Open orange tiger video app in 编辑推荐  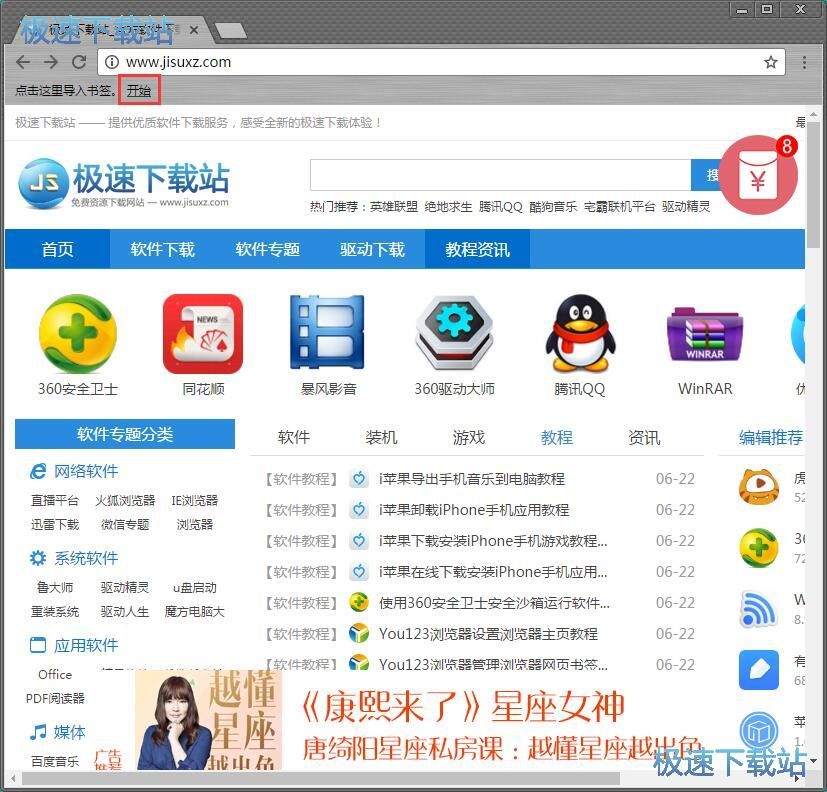pos(758,486)
